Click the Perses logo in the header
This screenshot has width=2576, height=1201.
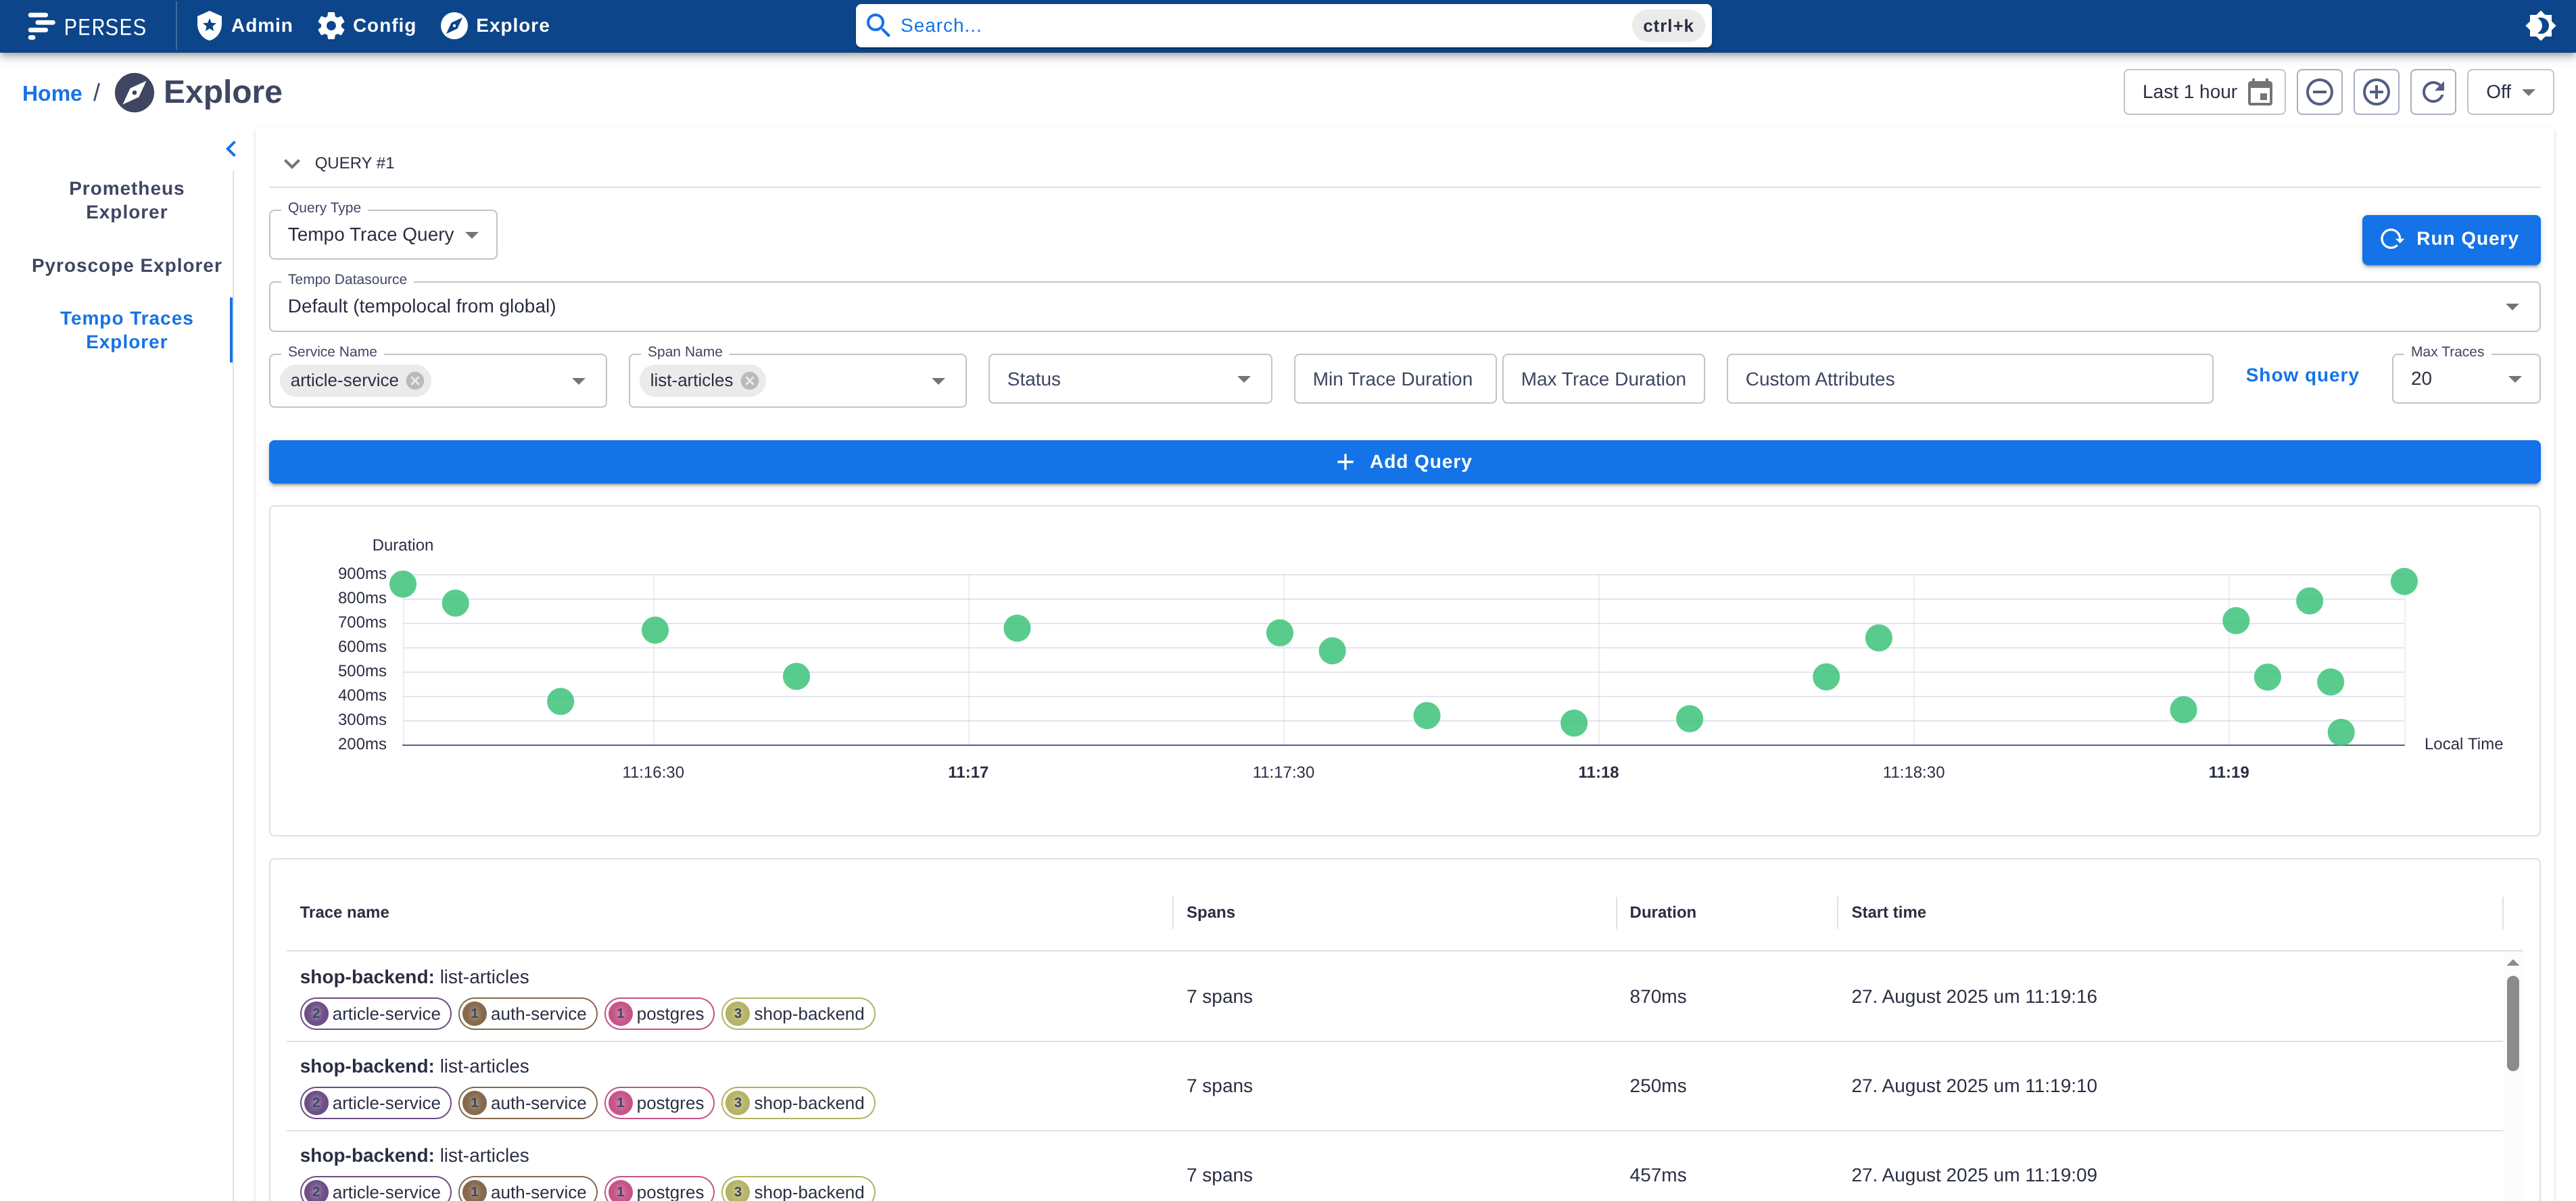pyautogui.click(x=87, y=26)
